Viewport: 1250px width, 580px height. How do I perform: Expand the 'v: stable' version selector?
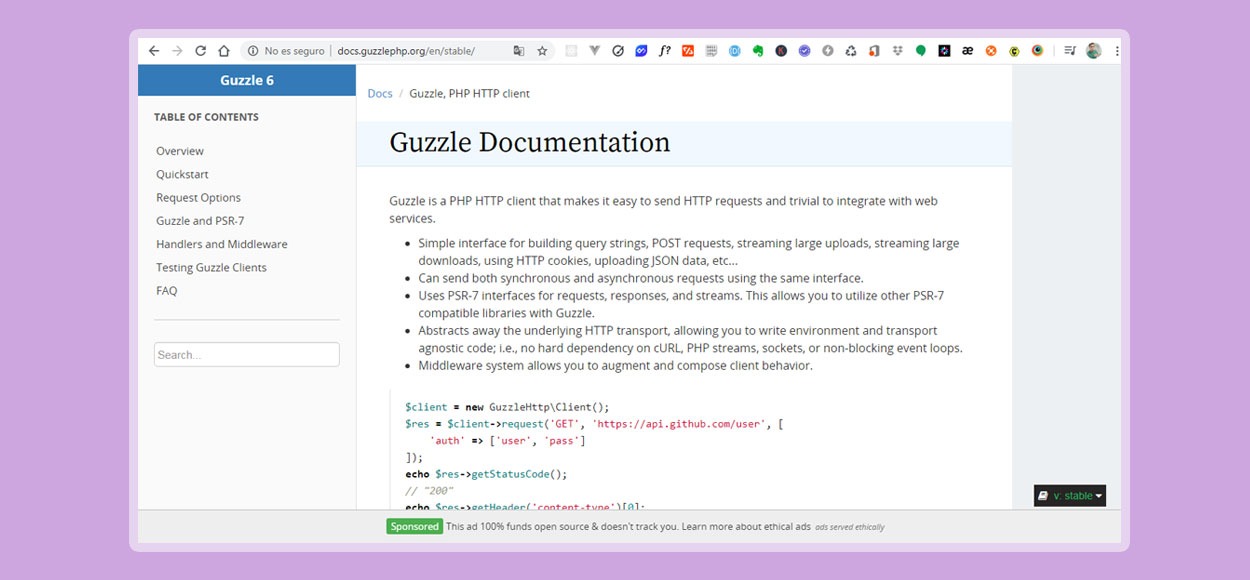(1070, 496)
